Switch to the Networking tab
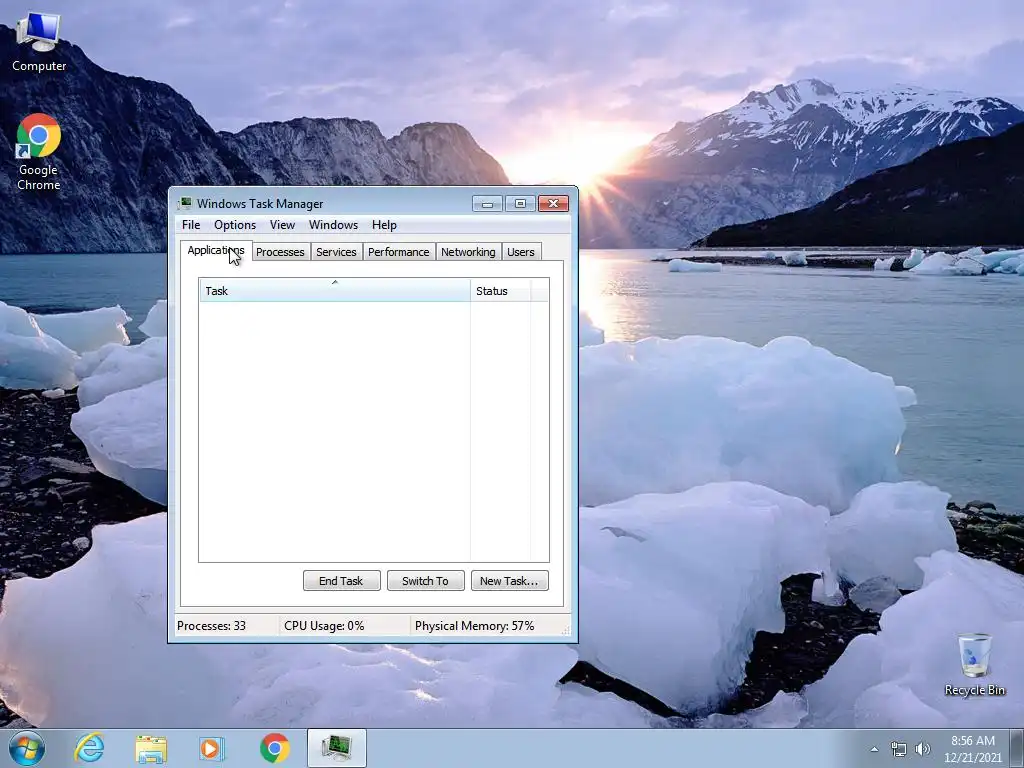The width and height of the screenshot is (1024, 768). pos(468,252)
